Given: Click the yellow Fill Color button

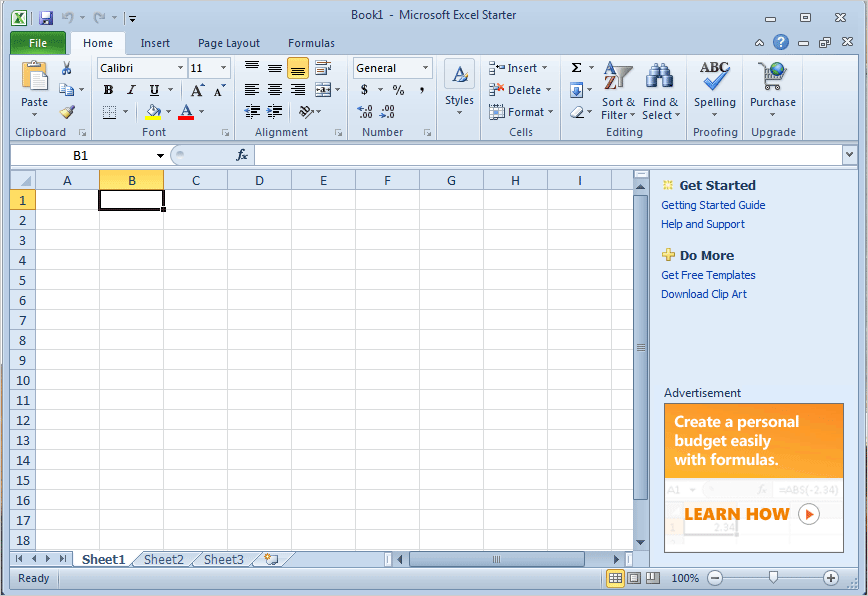Looking at the screenshot, I should tap(153, 112).
